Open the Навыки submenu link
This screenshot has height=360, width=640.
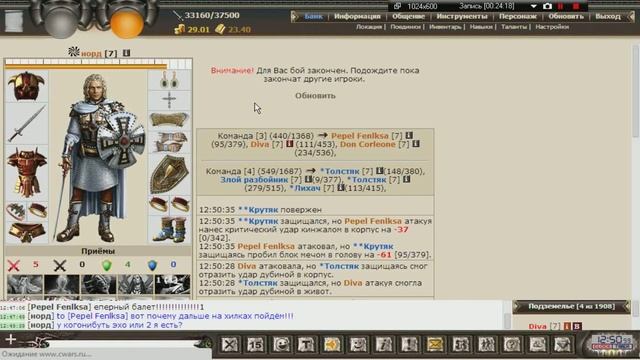[x=481, y=27]
